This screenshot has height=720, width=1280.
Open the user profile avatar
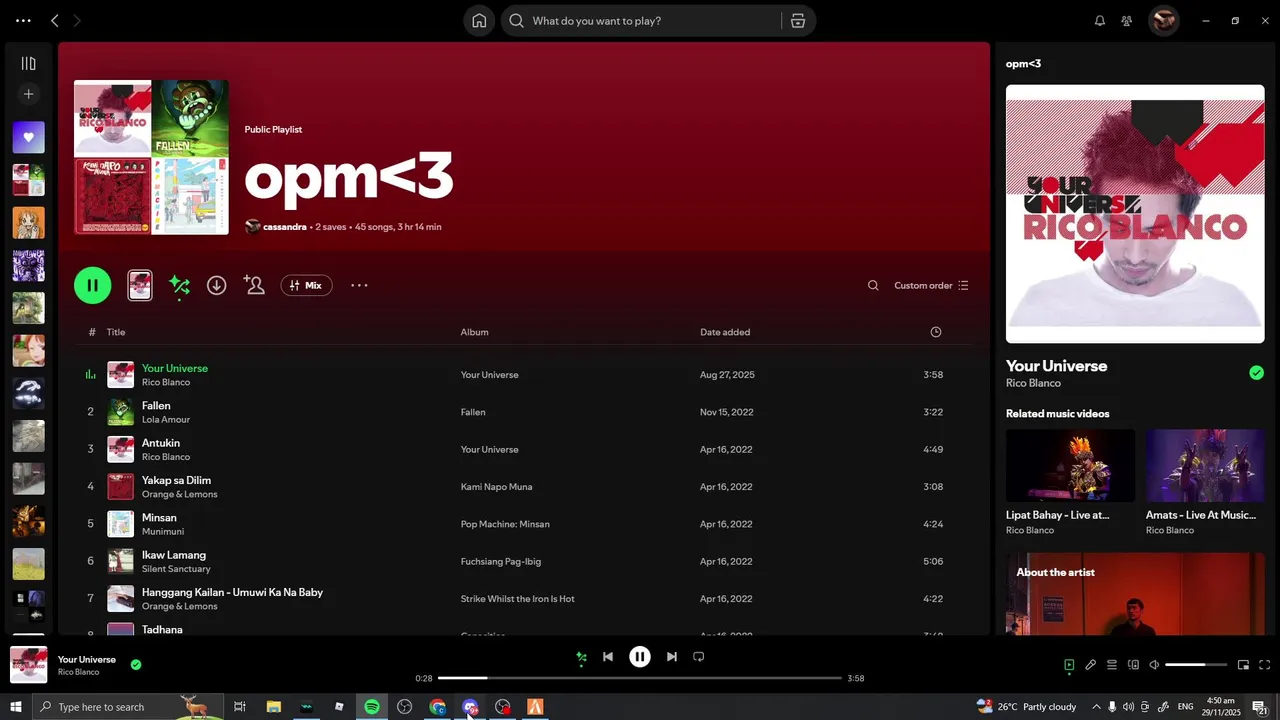click(x=1163, y=20)
